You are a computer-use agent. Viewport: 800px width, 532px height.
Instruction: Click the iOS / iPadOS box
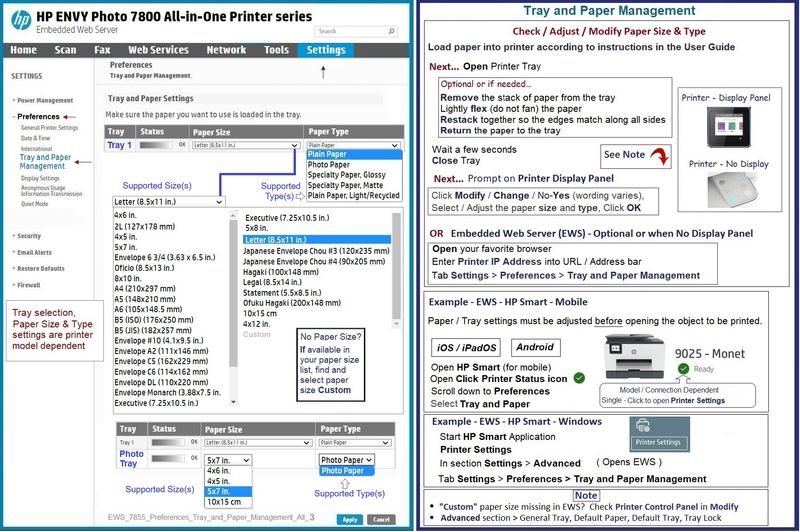[466, 348]
